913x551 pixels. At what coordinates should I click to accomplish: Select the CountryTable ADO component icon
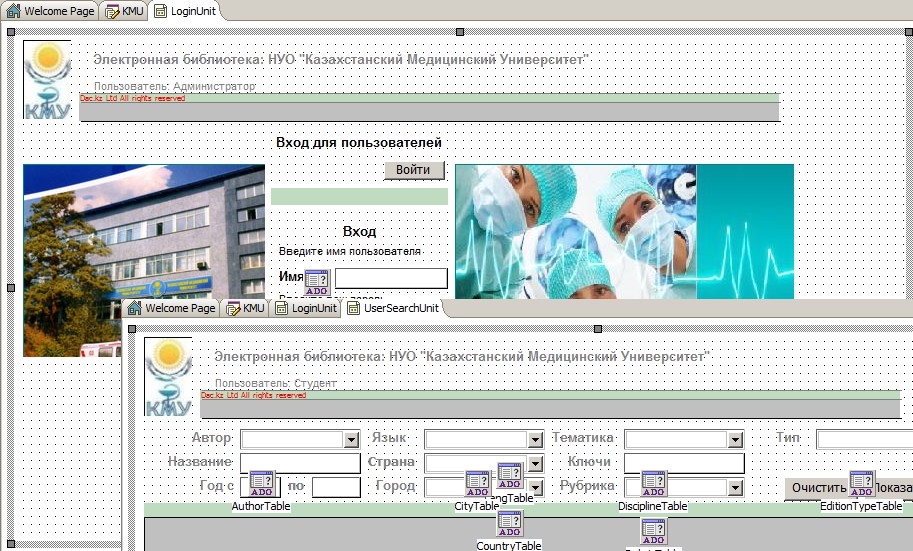click(x=509, y=524)
